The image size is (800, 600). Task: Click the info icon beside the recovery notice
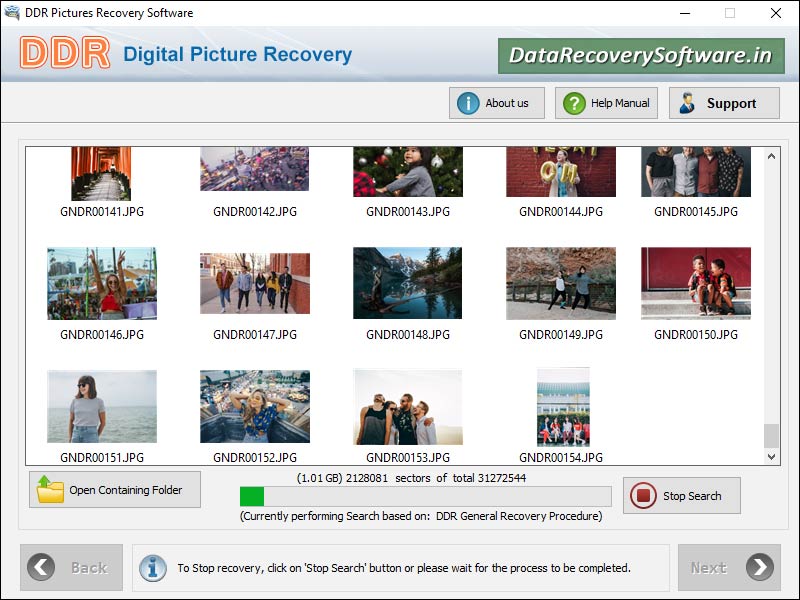tap(152, 568)
